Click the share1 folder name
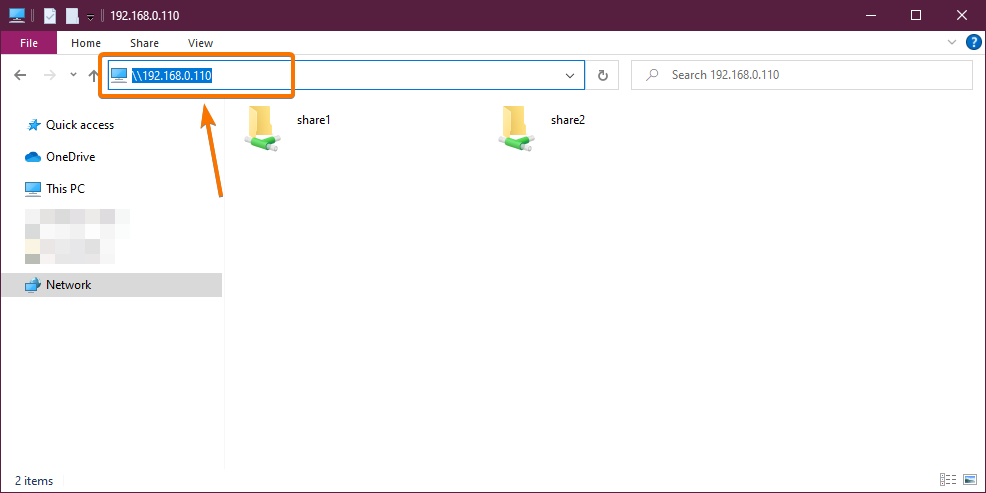Viewport: 986px width, 493px height. tap(314, 119)
